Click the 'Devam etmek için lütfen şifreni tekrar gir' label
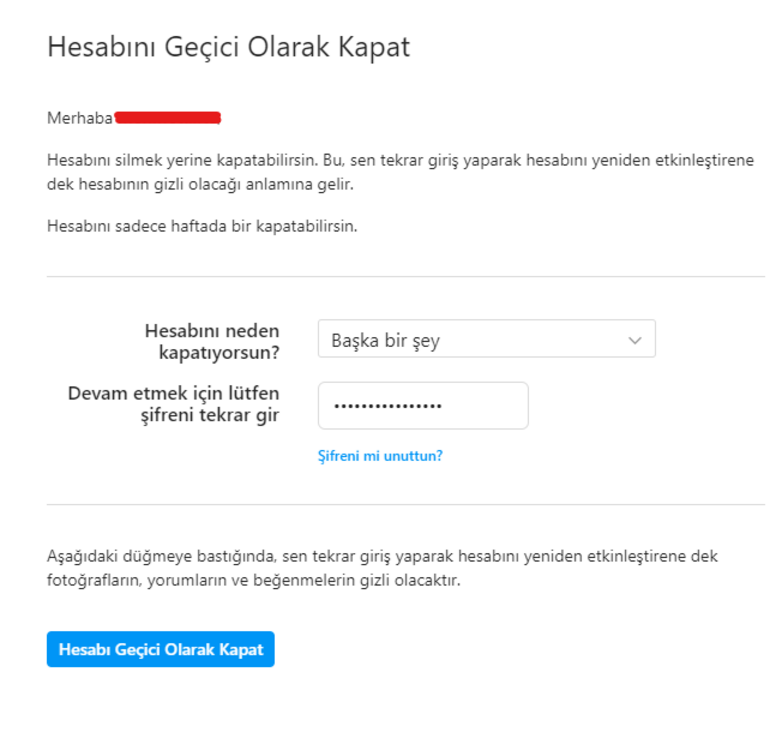 174,404
